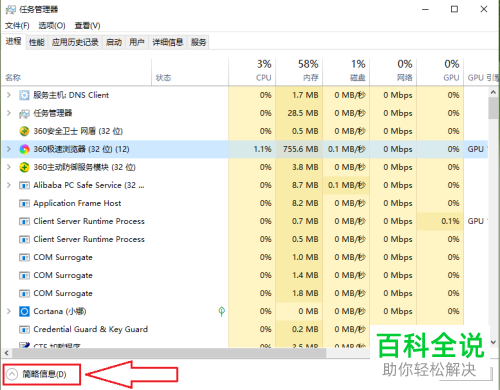
Task: Switch to the 详细信息 tab
Action: [168, 42]
